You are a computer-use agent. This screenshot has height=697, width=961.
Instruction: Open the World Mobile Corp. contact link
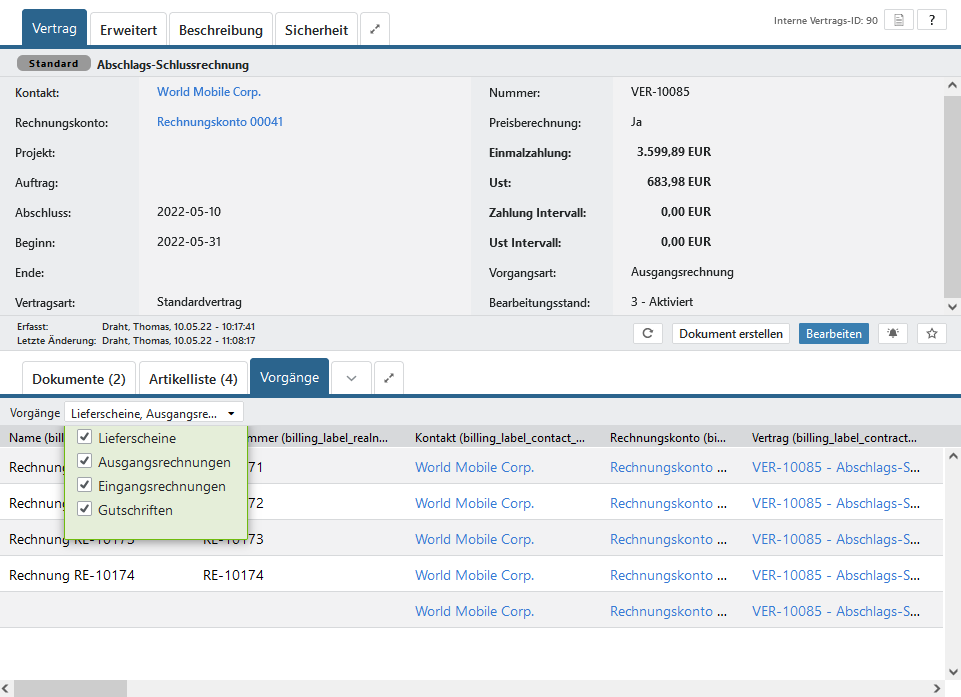coord(209,92)
